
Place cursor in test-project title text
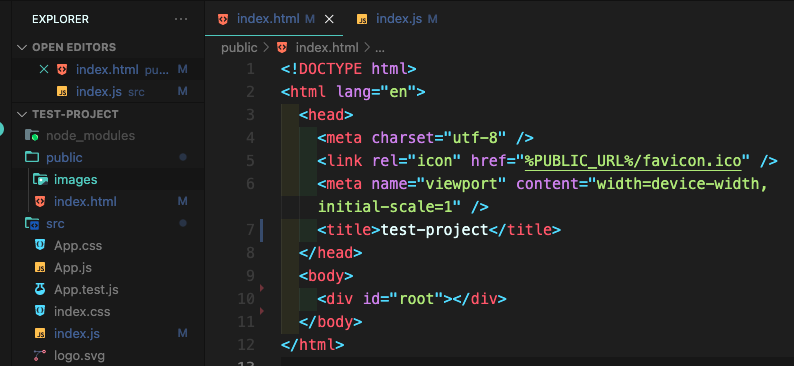click(x=434, y=230)
